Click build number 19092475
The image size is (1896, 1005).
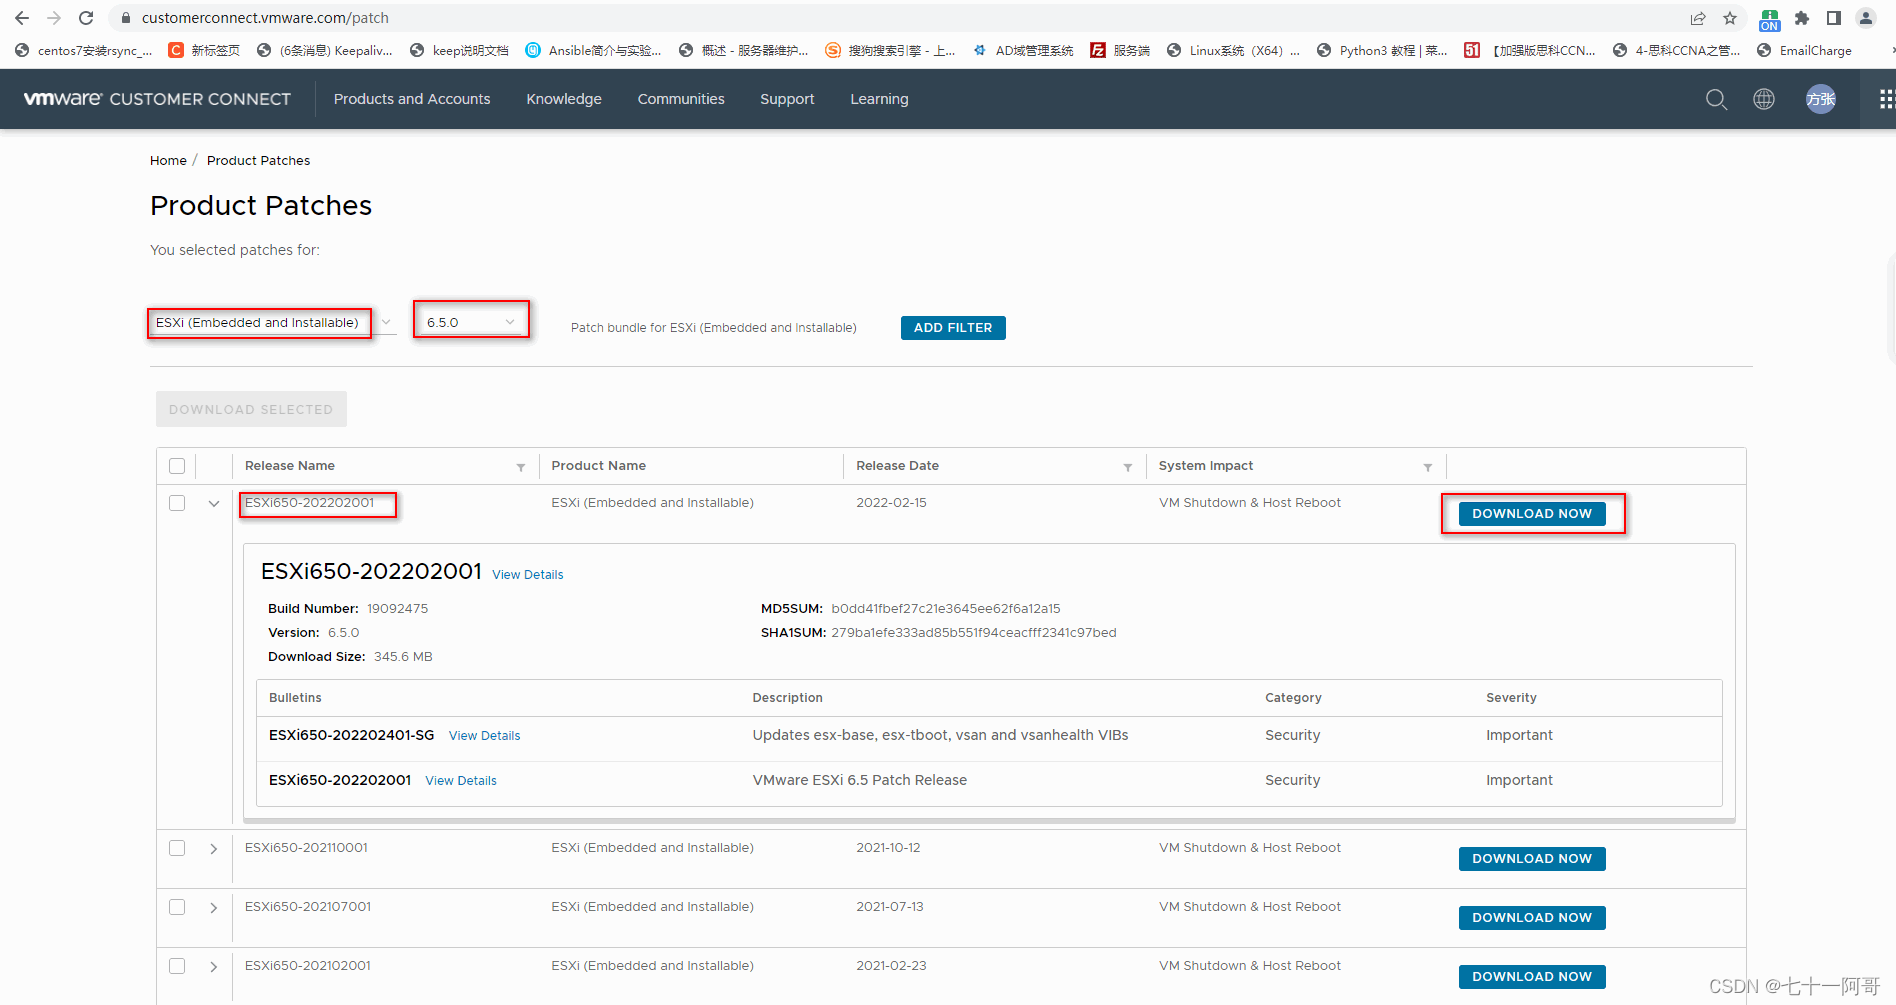tap(398, 609)
